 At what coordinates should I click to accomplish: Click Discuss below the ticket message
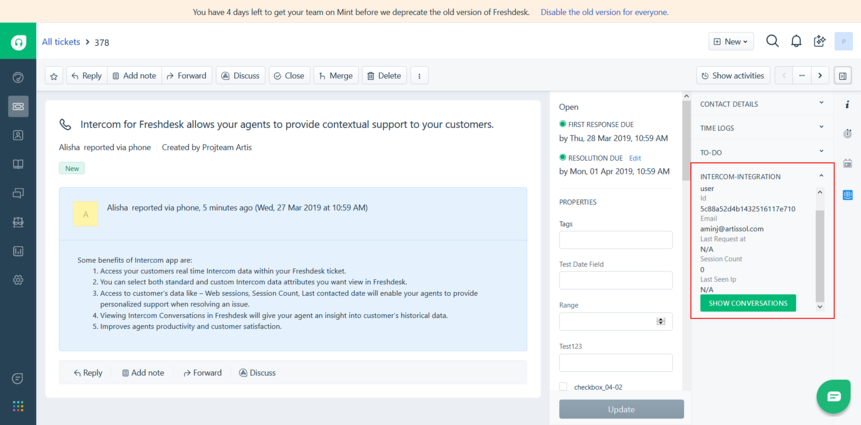[258, 372]
